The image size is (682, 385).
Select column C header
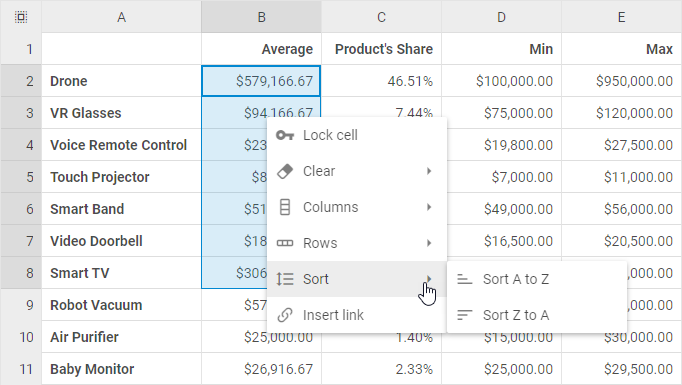pos(381,17)
